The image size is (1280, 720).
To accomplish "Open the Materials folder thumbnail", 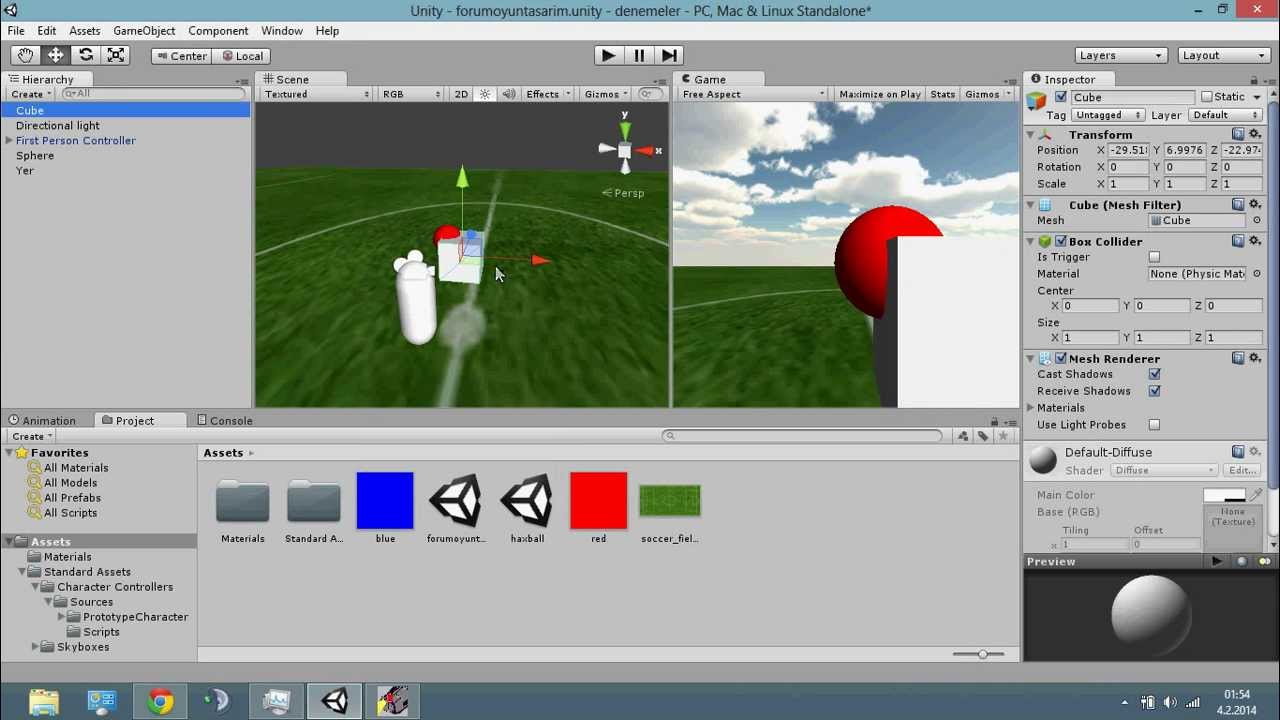I will [243, 502].
